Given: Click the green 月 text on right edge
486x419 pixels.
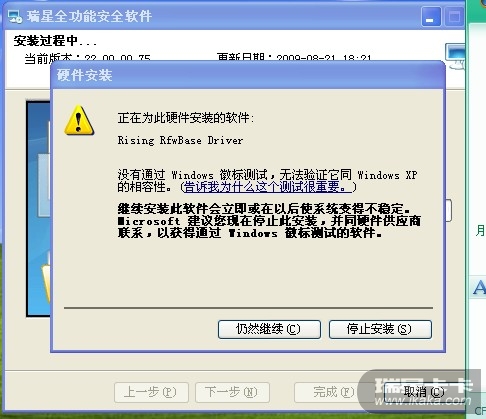Looking at the screenshot, I should (480, 231).
